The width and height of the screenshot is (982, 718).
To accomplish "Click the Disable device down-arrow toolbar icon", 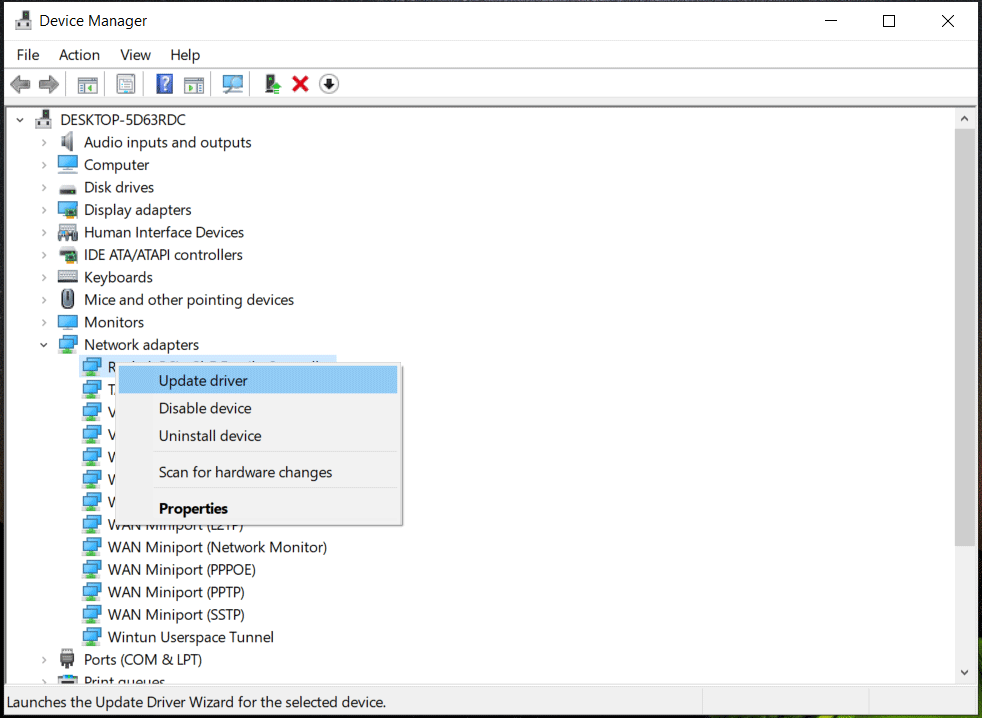I will pyautogui.click(x=329, y=84).
